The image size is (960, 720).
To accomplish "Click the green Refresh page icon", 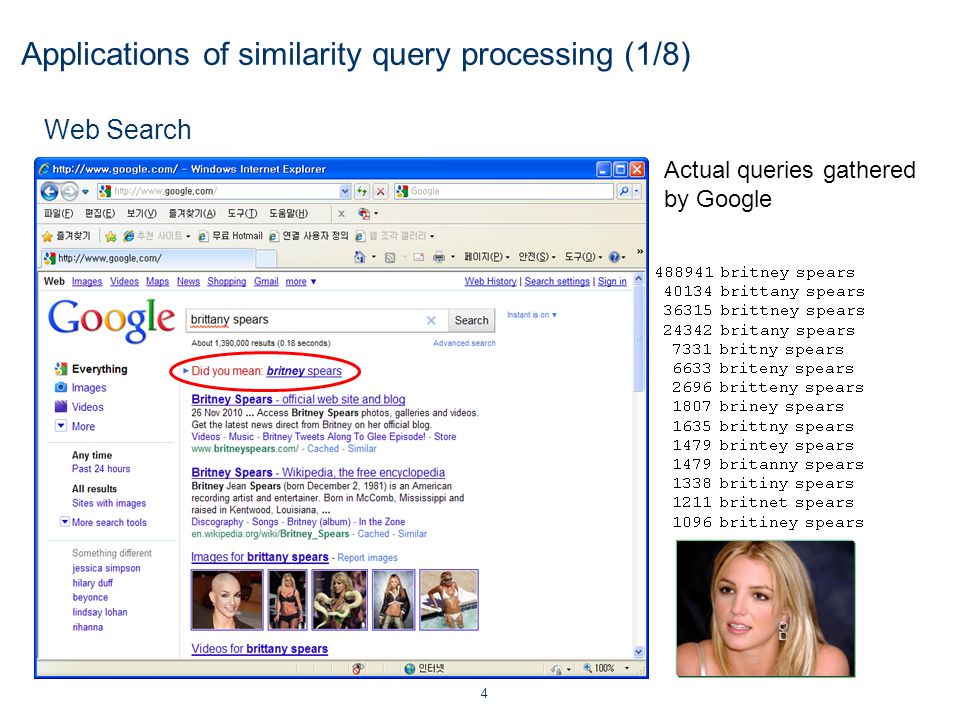I will pos(362,191).
